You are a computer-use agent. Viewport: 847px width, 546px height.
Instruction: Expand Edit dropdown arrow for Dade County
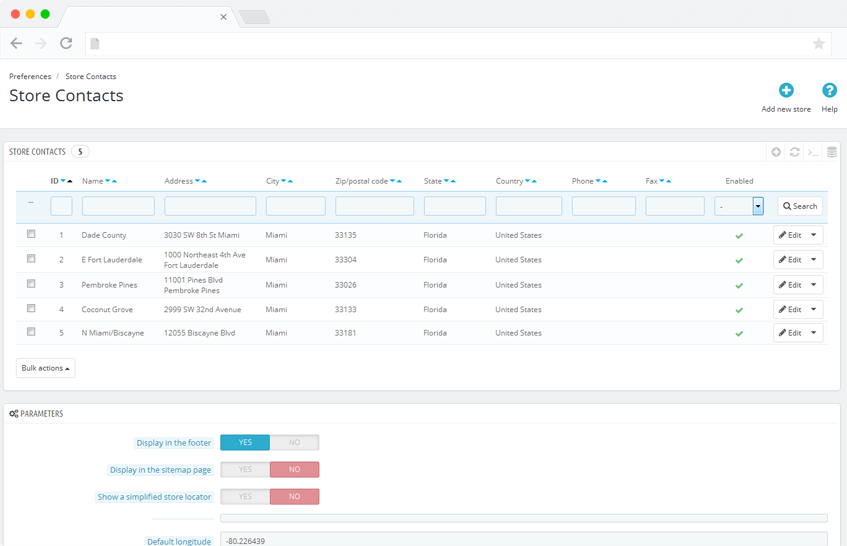(x=814, y=235)
